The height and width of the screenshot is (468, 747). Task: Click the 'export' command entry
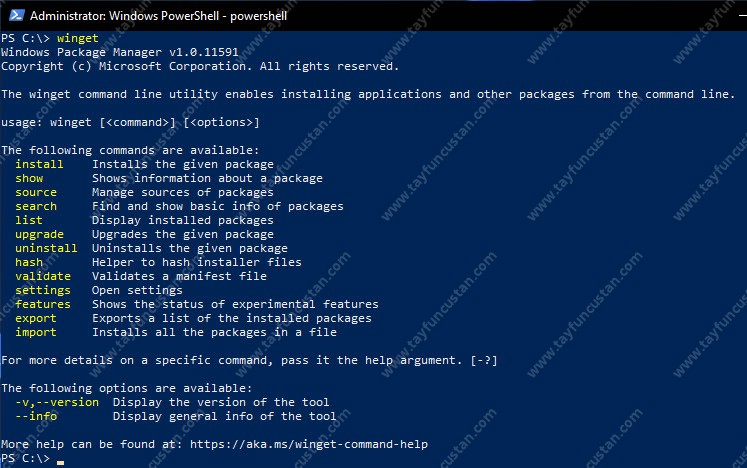36,318
